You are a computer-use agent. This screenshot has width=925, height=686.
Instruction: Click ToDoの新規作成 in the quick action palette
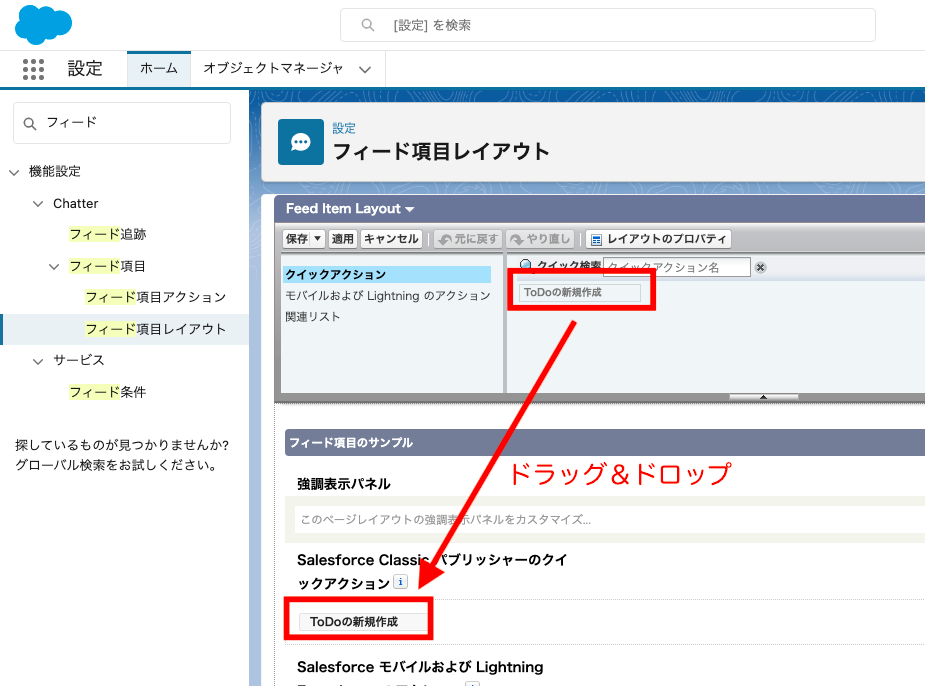click(579, 293)
